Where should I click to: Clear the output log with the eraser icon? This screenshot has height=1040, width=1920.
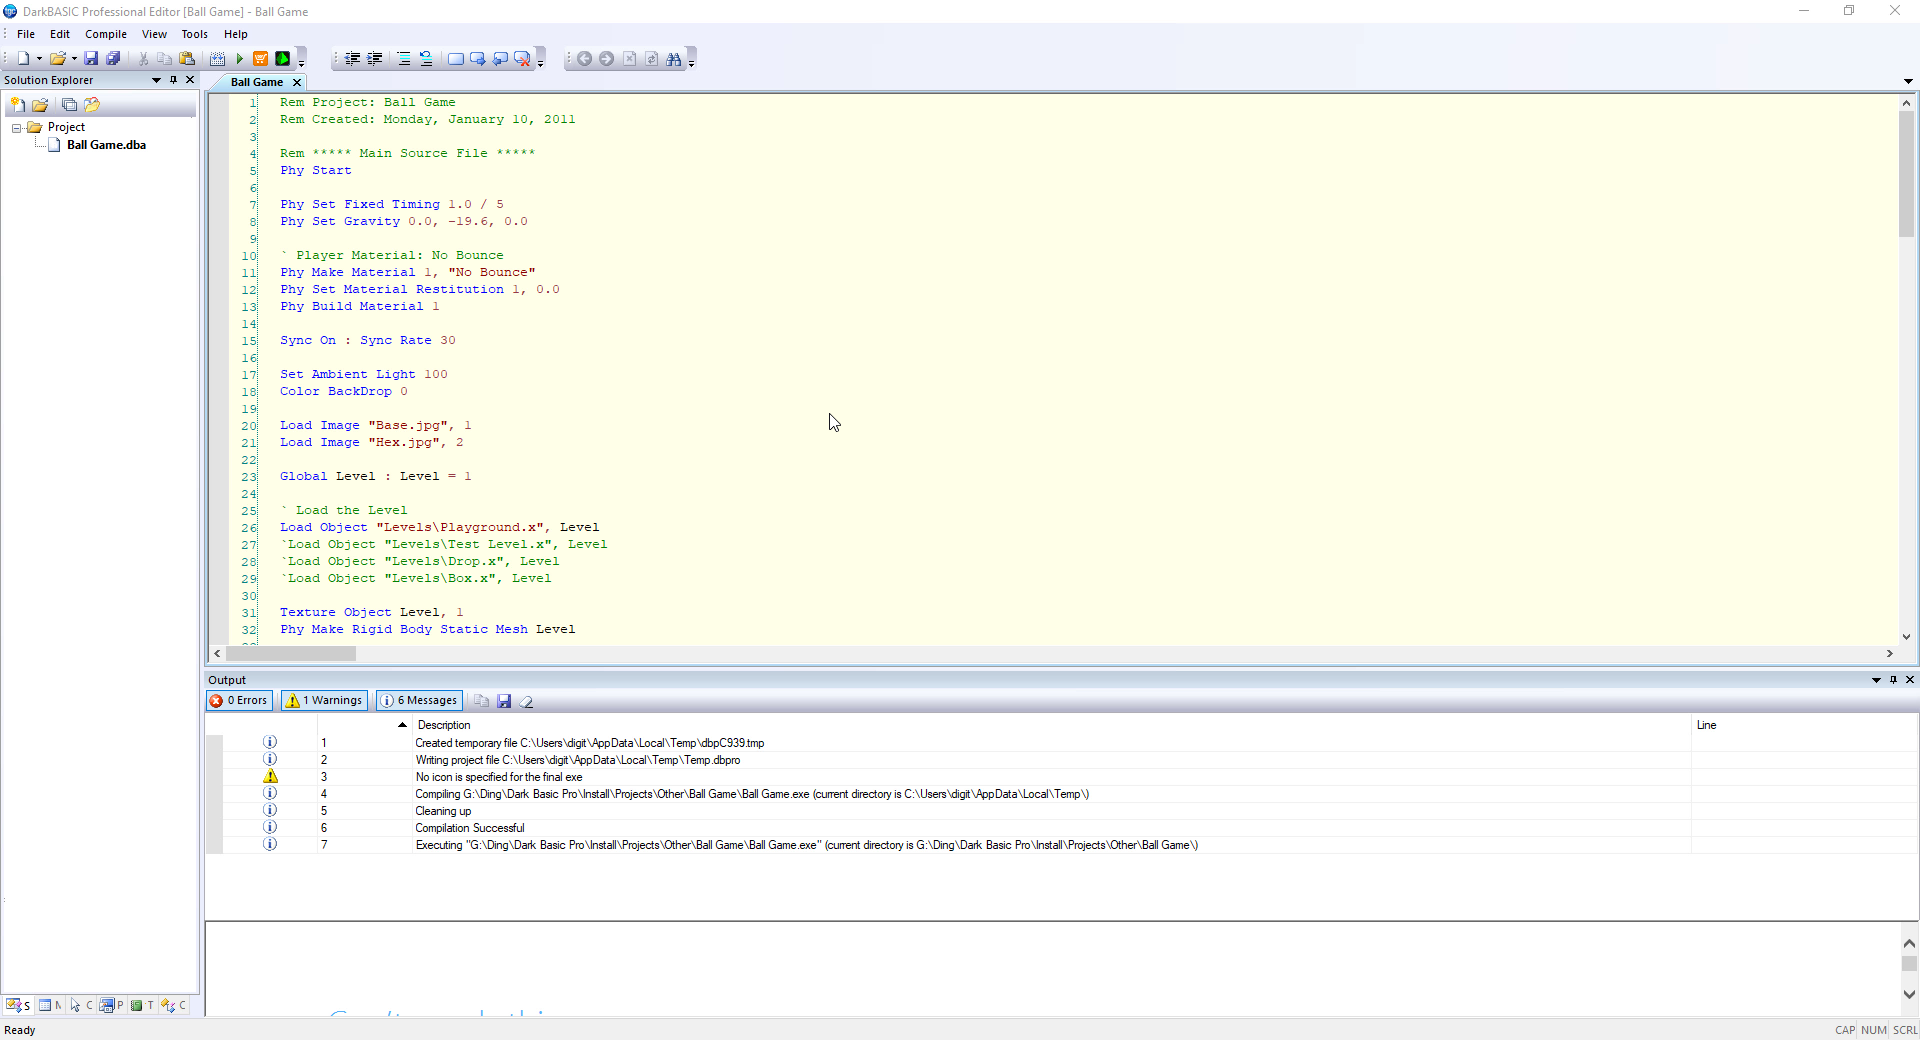click(x=527, y=701)
